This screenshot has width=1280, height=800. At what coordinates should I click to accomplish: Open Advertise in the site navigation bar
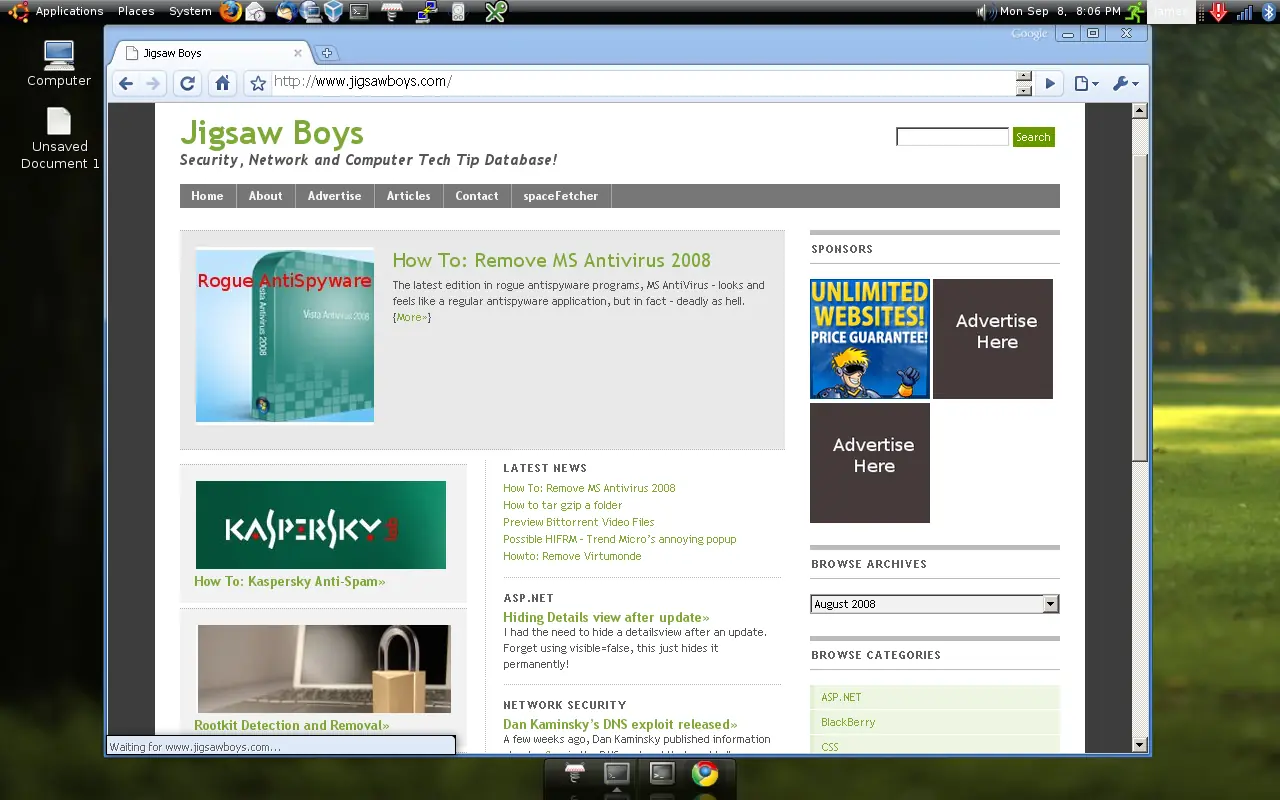tap(334, 196)
